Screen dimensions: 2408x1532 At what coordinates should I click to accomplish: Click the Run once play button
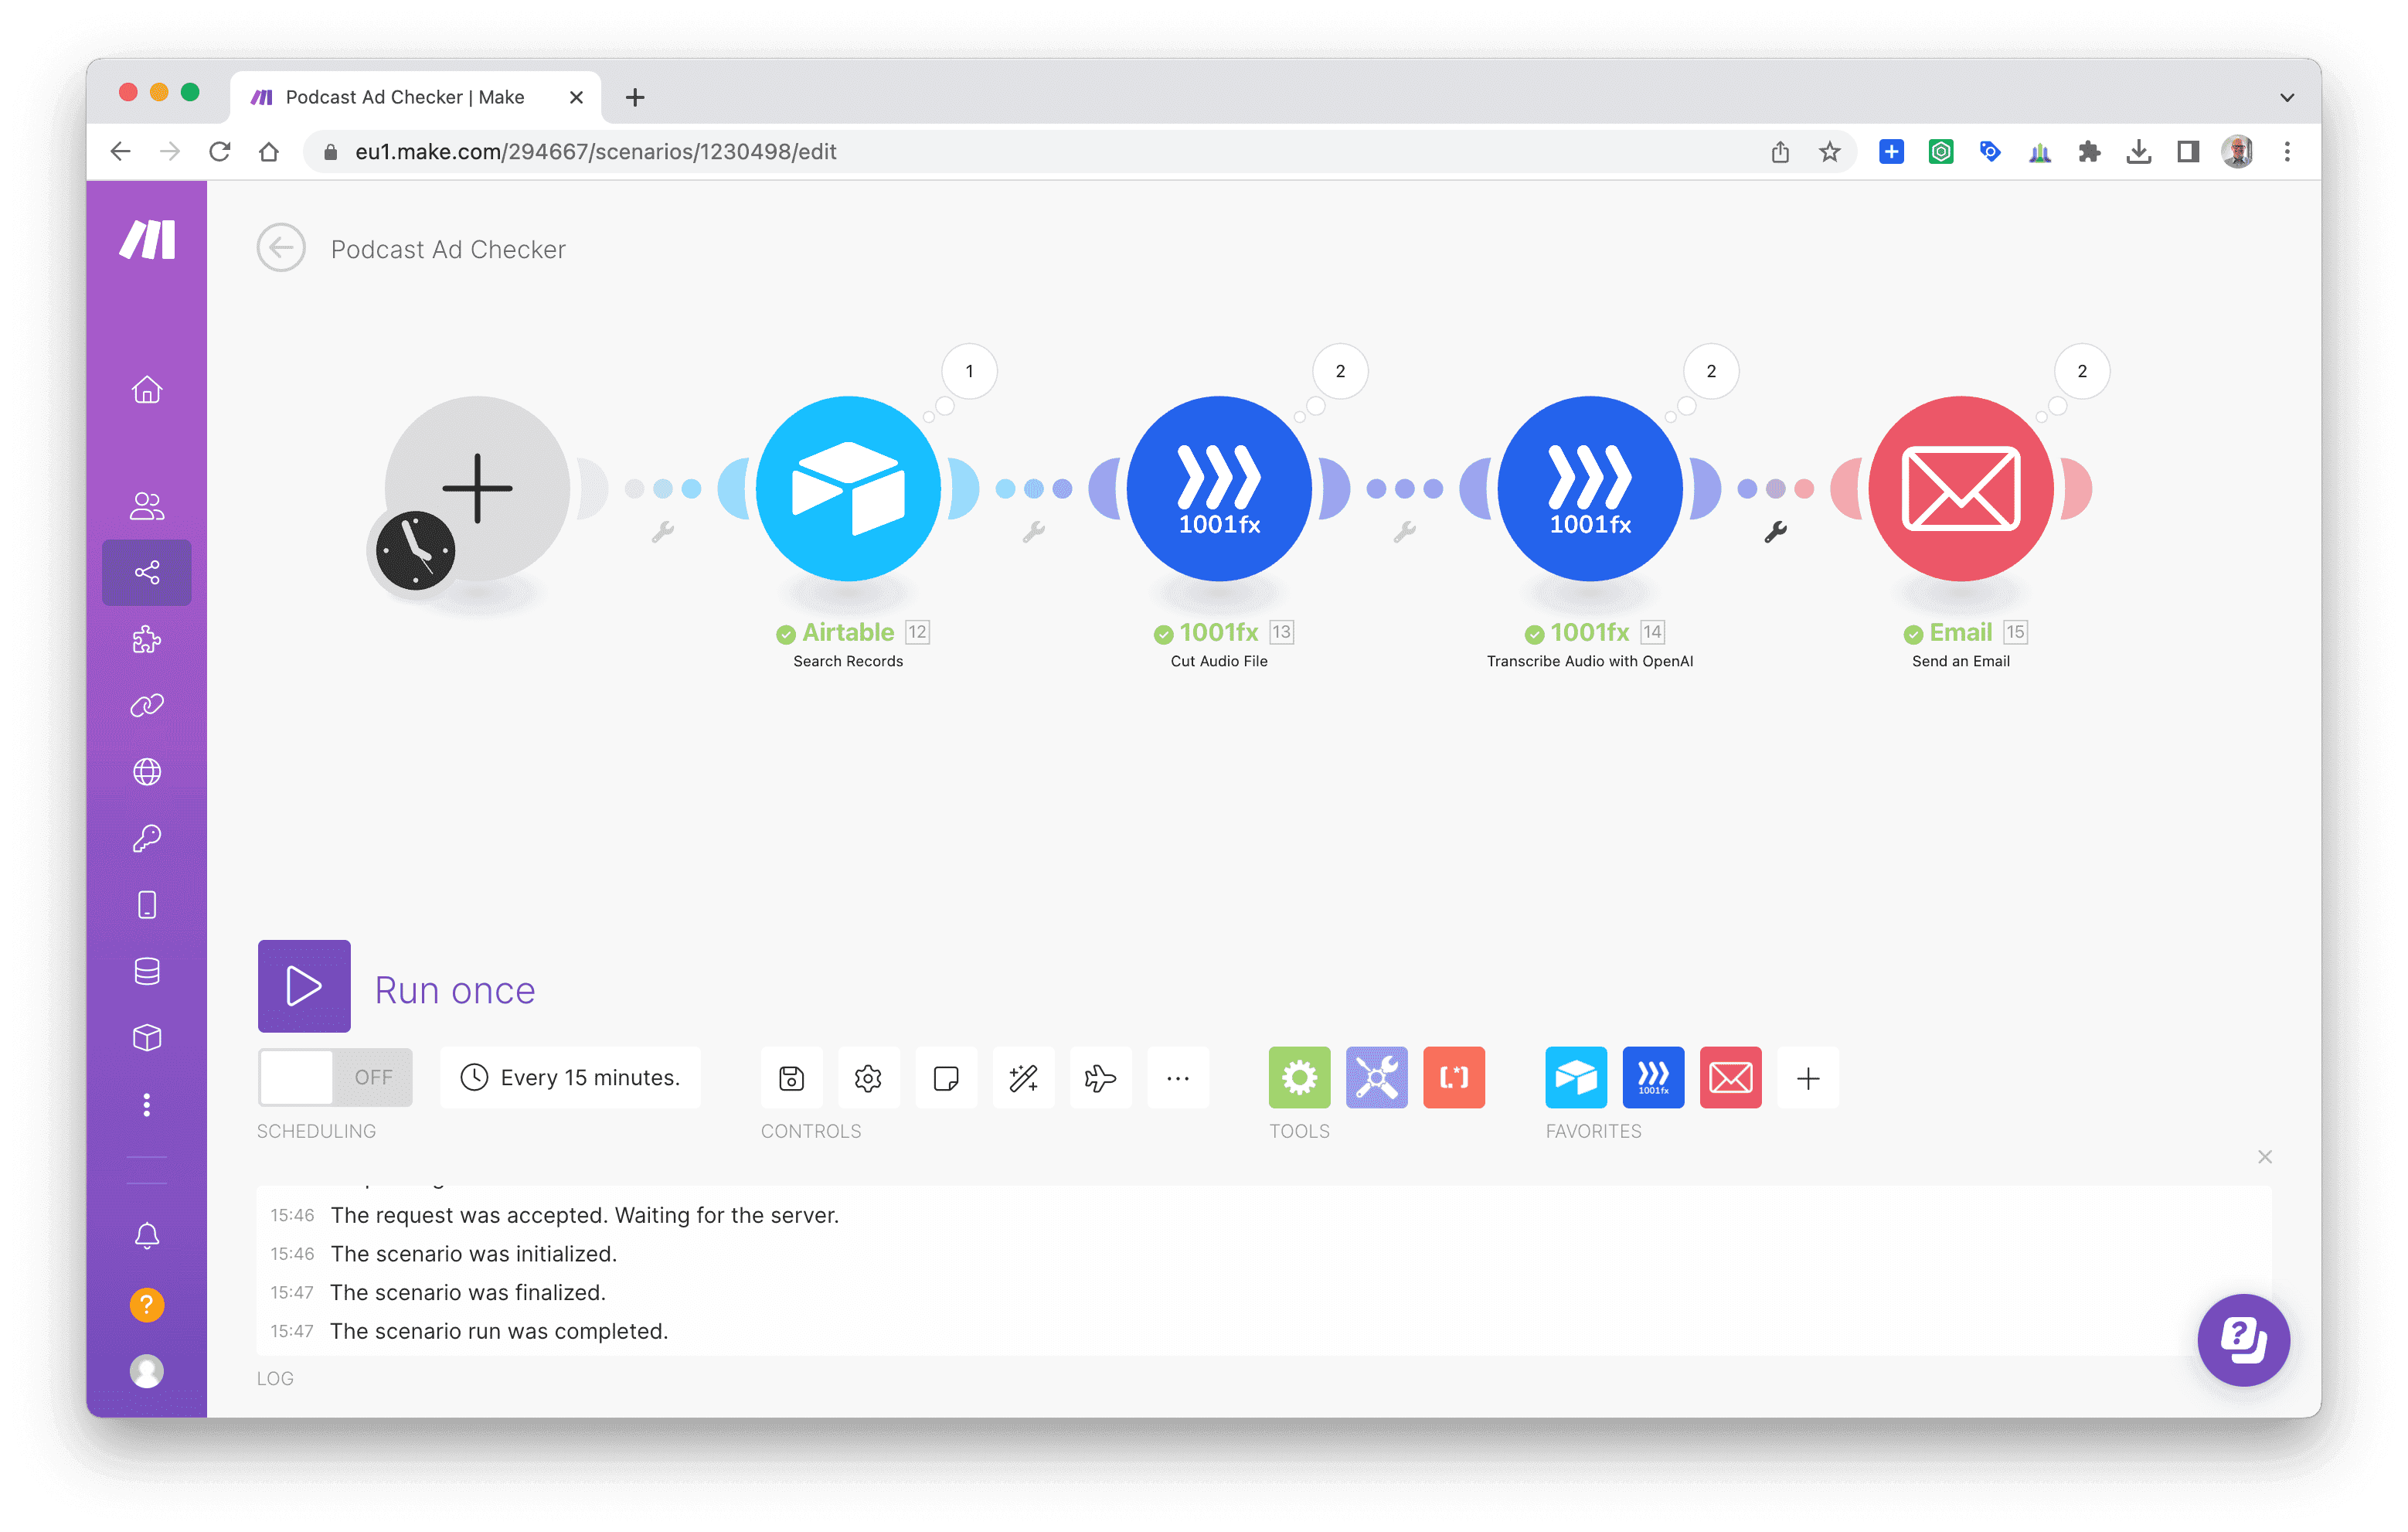point(304,986)
